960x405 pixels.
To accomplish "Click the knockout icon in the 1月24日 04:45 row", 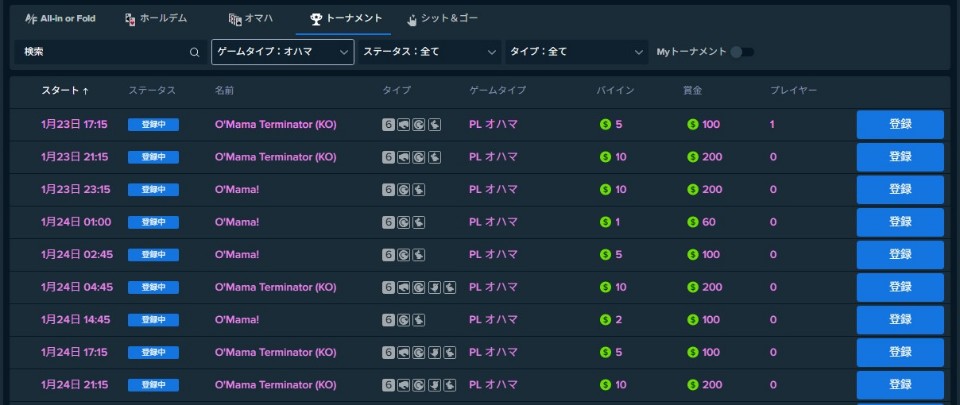I will 403,287.
